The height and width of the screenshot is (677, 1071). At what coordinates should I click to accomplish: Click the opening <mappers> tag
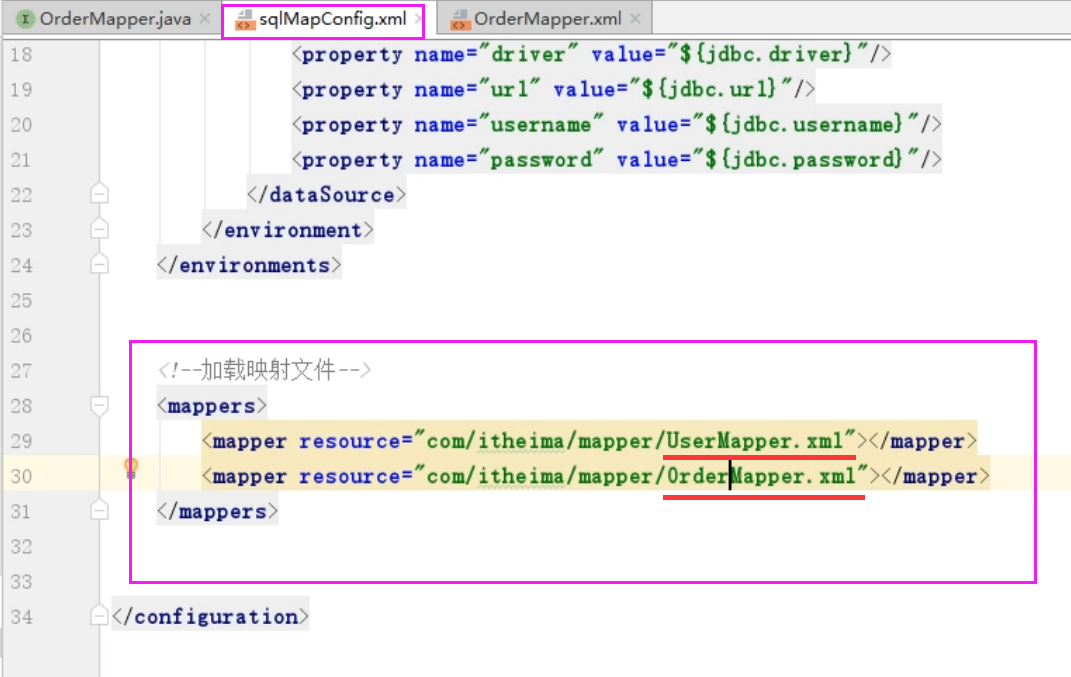pyautogui.click(x=212, y=406)
